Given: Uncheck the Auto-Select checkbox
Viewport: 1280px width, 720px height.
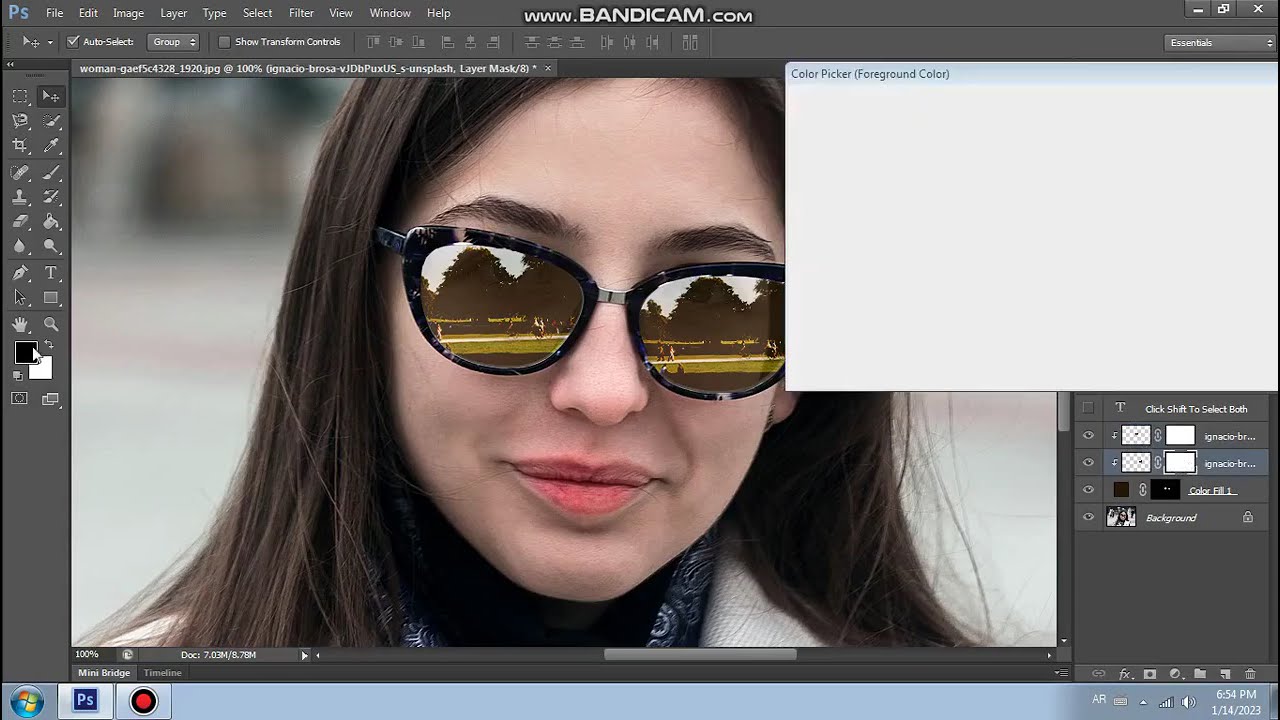Looking at the screenshot, I should point(73,42).
